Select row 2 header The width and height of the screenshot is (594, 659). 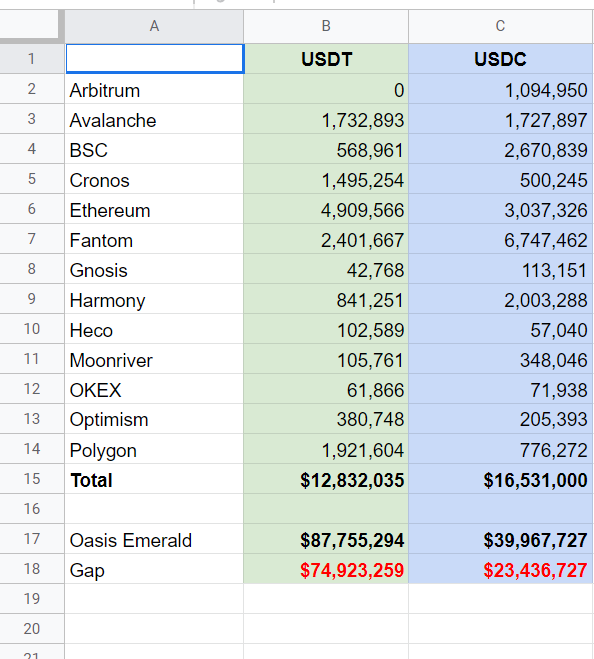(x=32, y=89)
